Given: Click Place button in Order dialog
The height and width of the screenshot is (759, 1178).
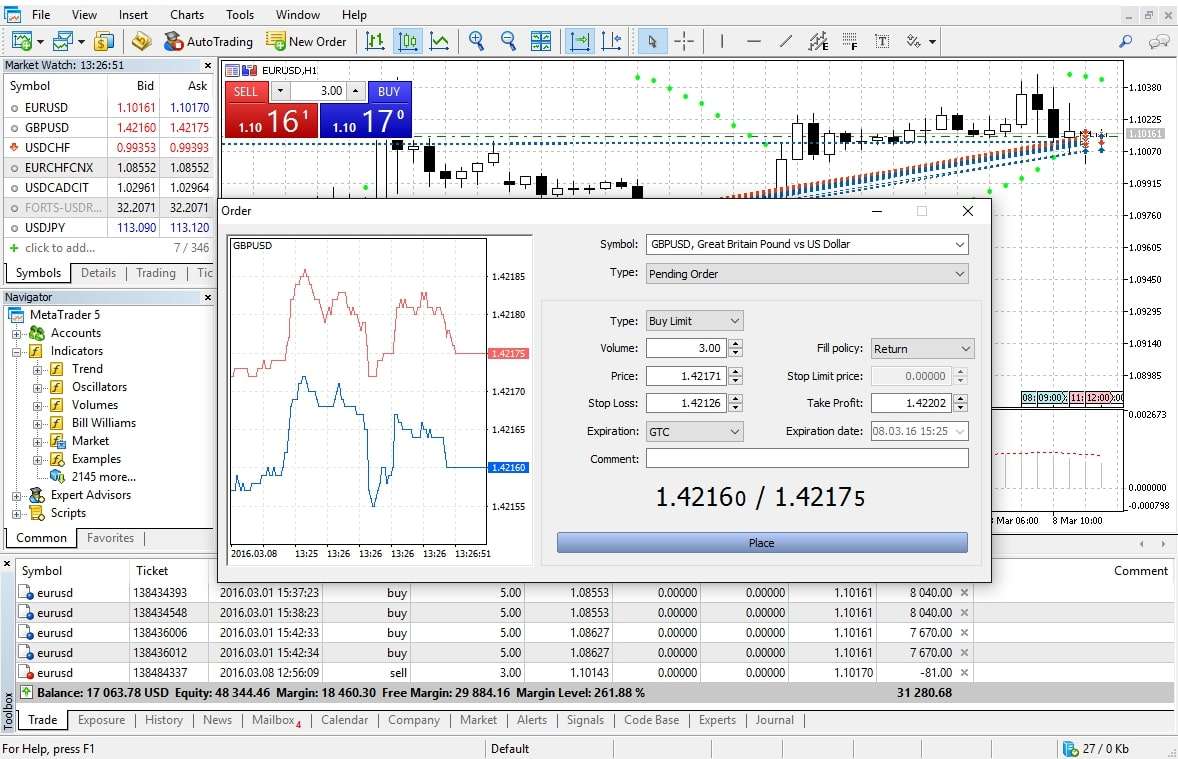Looking at the screenshot, I should point(762,543).
